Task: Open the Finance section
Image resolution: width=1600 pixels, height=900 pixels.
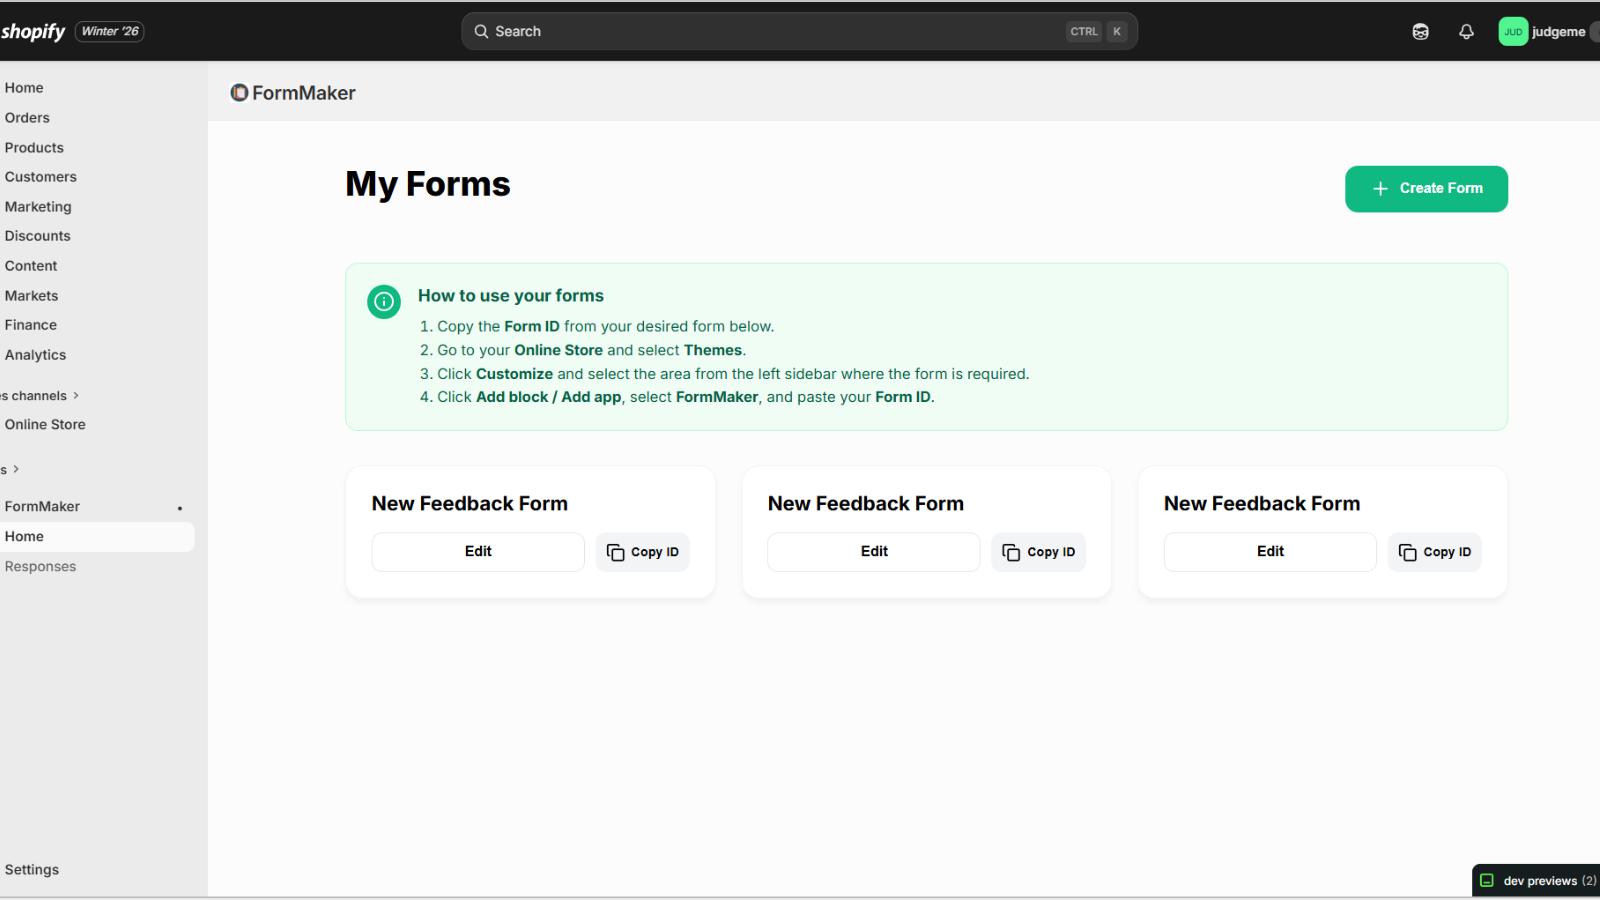Action: pyautogui.click(x=31, y=325)
